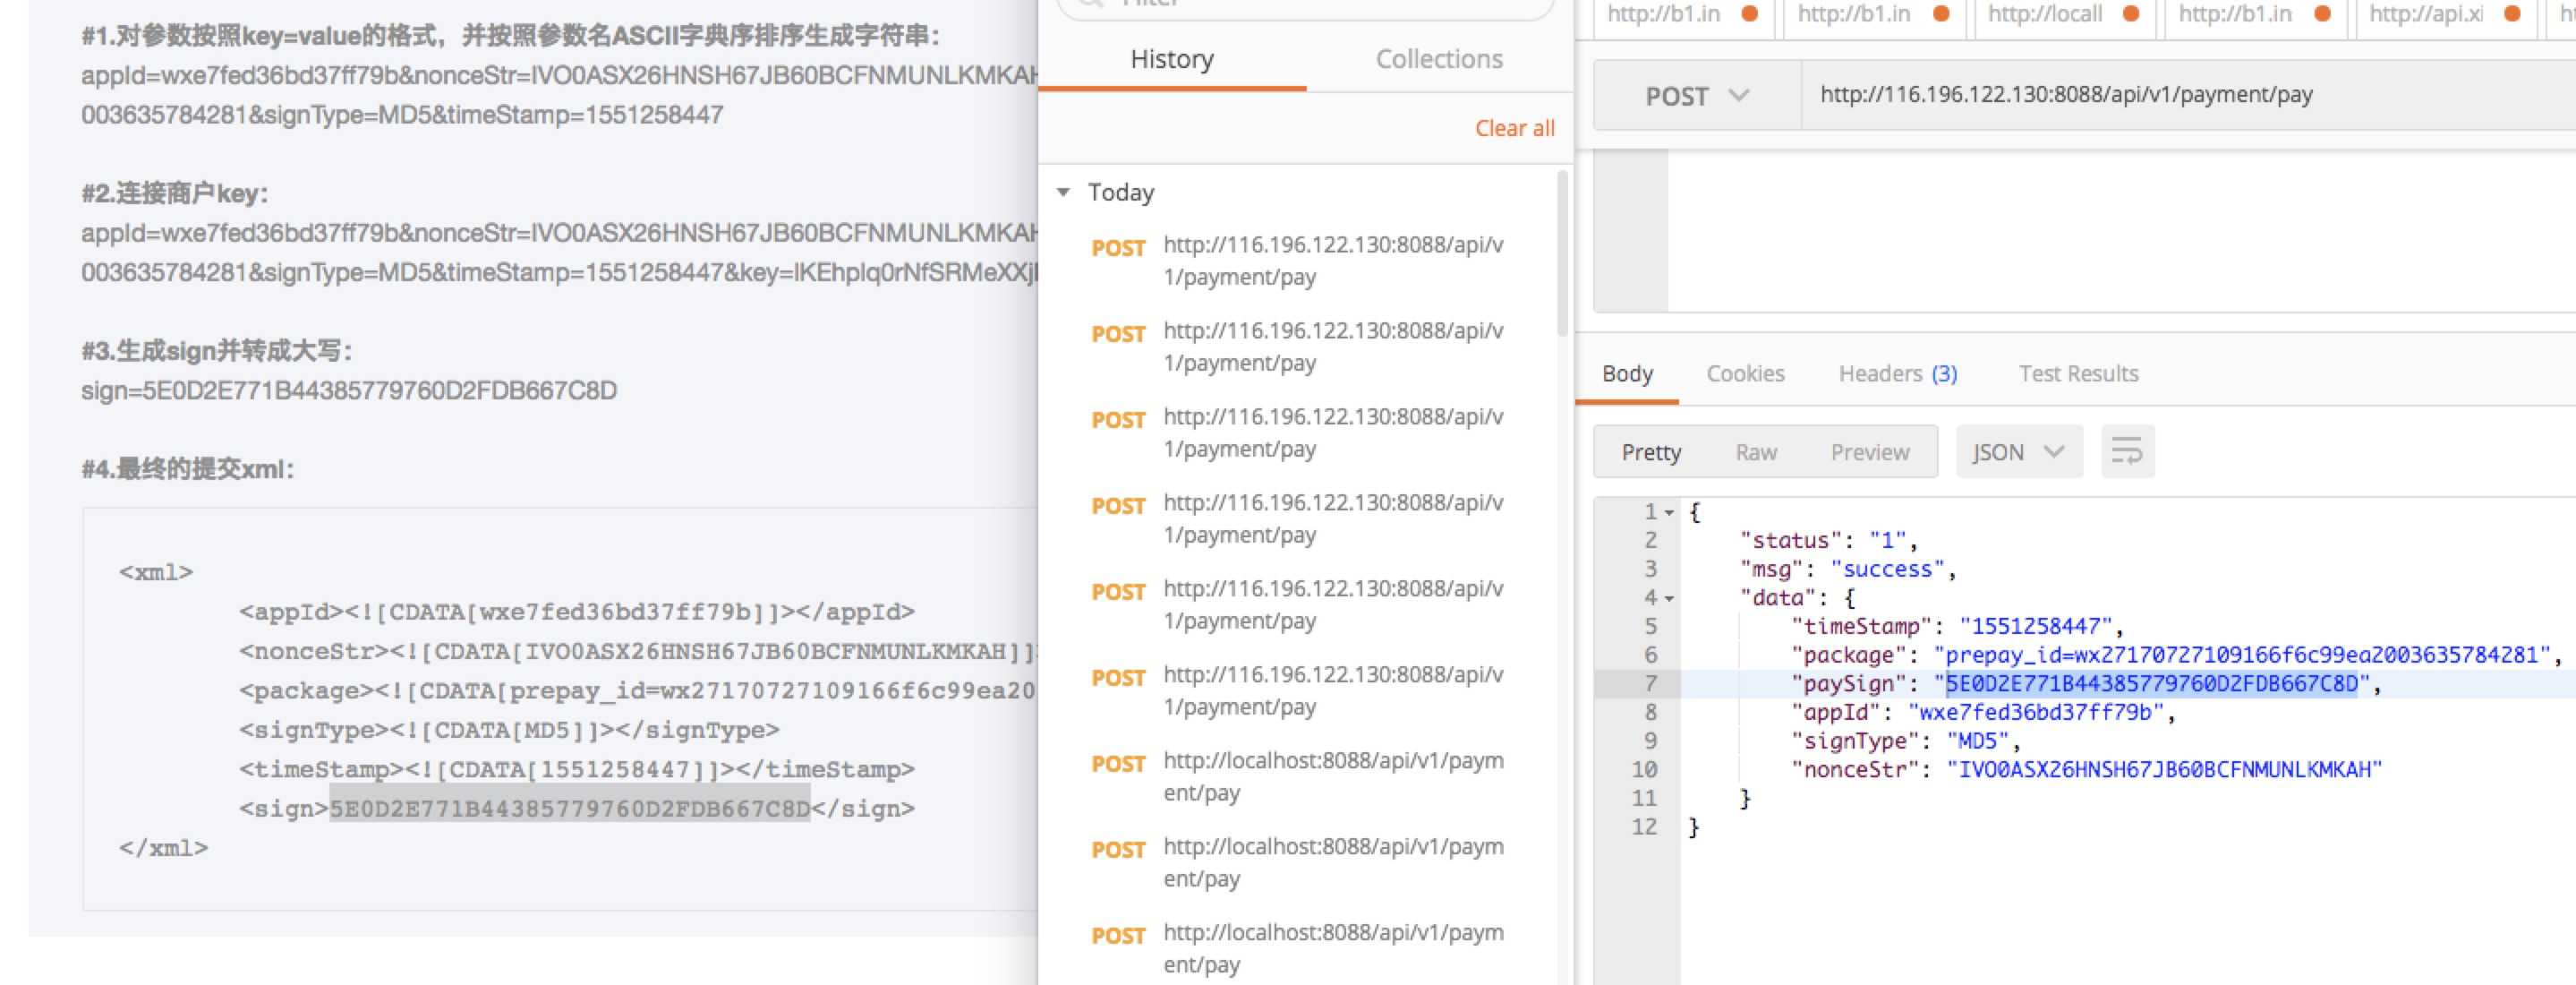The height and width of the screenshot is (985, 2576).
Task: Click the "status": "1" line in response
Action: (1828, 541)
